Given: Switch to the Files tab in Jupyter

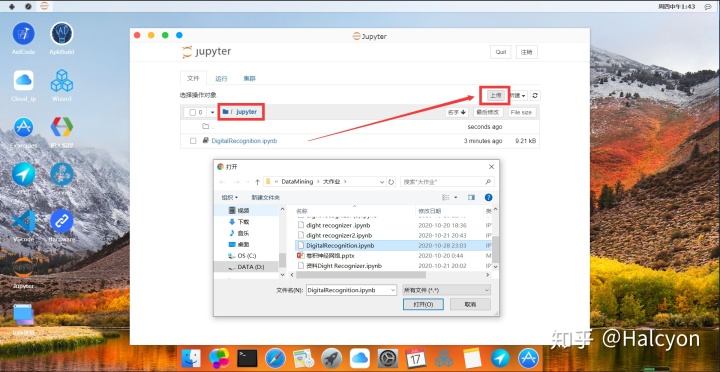Looking at the screenshot, I should coord(193,79).
